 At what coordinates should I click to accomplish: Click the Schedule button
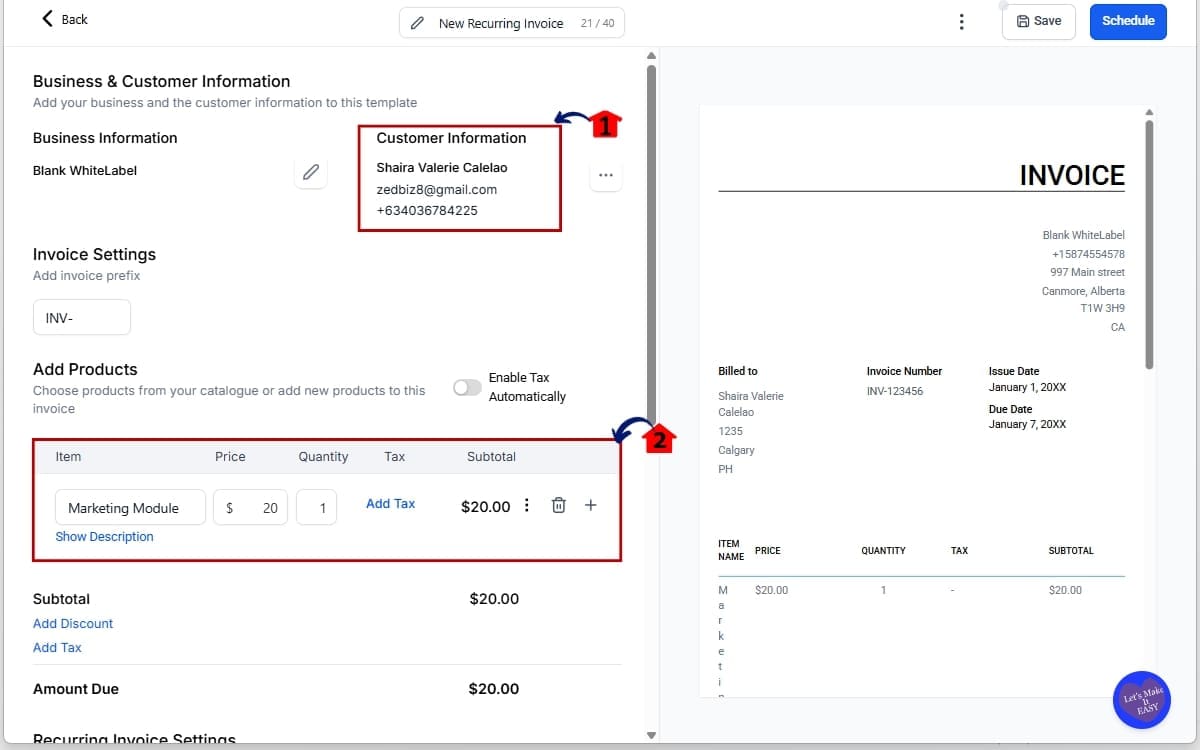coord(1128,20)
